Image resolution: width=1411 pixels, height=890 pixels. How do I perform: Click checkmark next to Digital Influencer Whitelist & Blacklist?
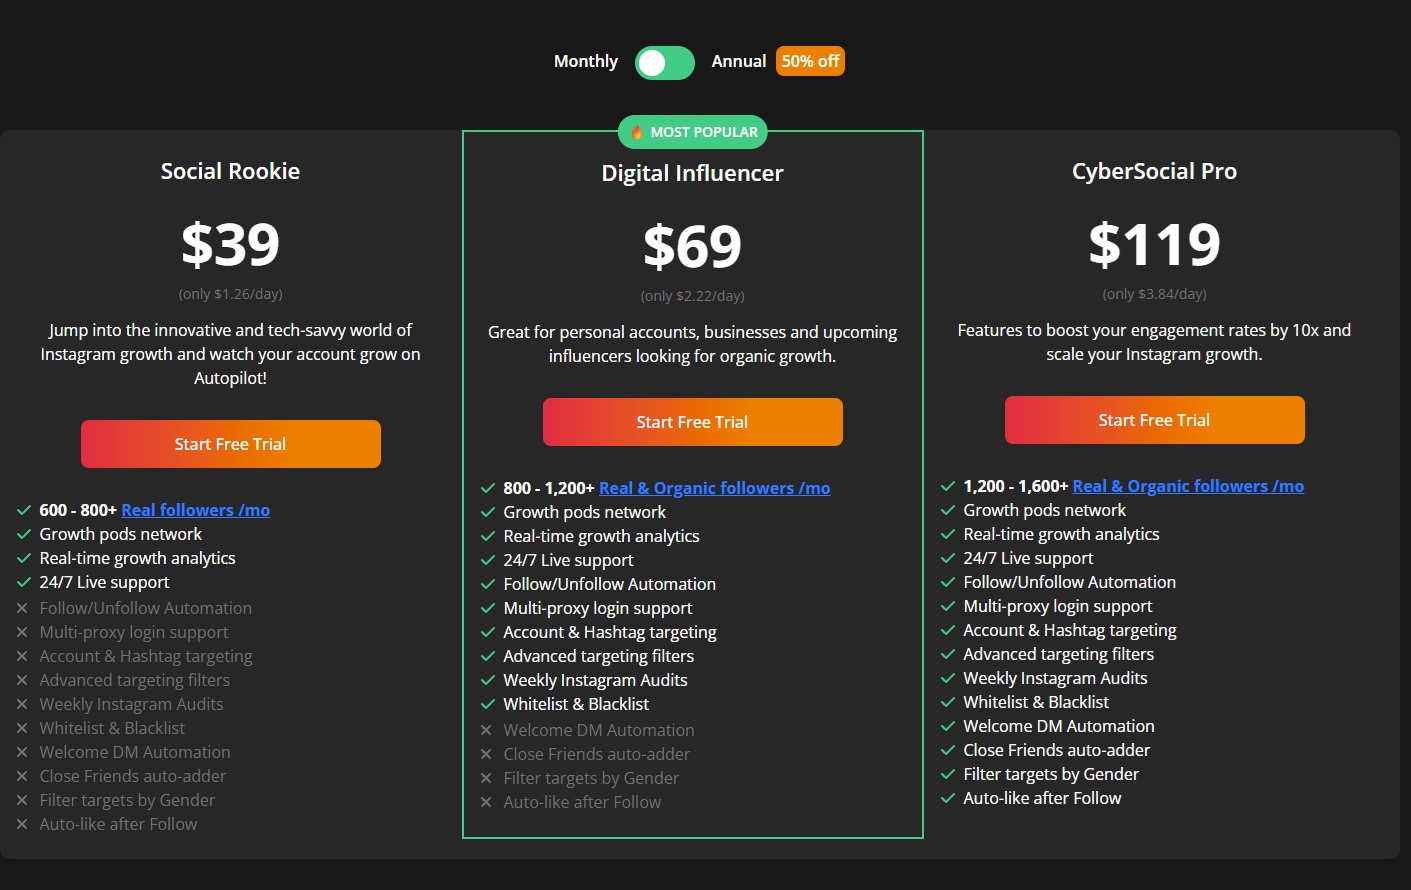point(488,704)
